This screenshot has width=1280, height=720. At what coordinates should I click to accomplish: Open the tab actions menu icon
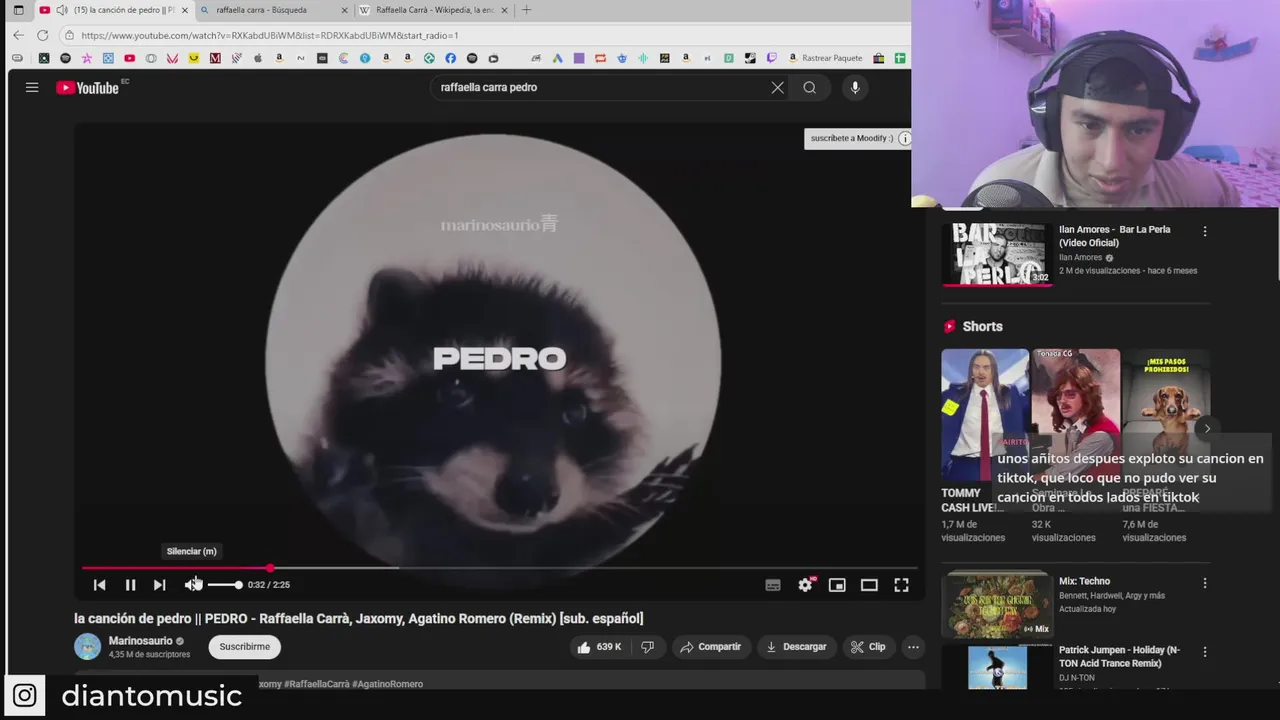tap(18, 10)
